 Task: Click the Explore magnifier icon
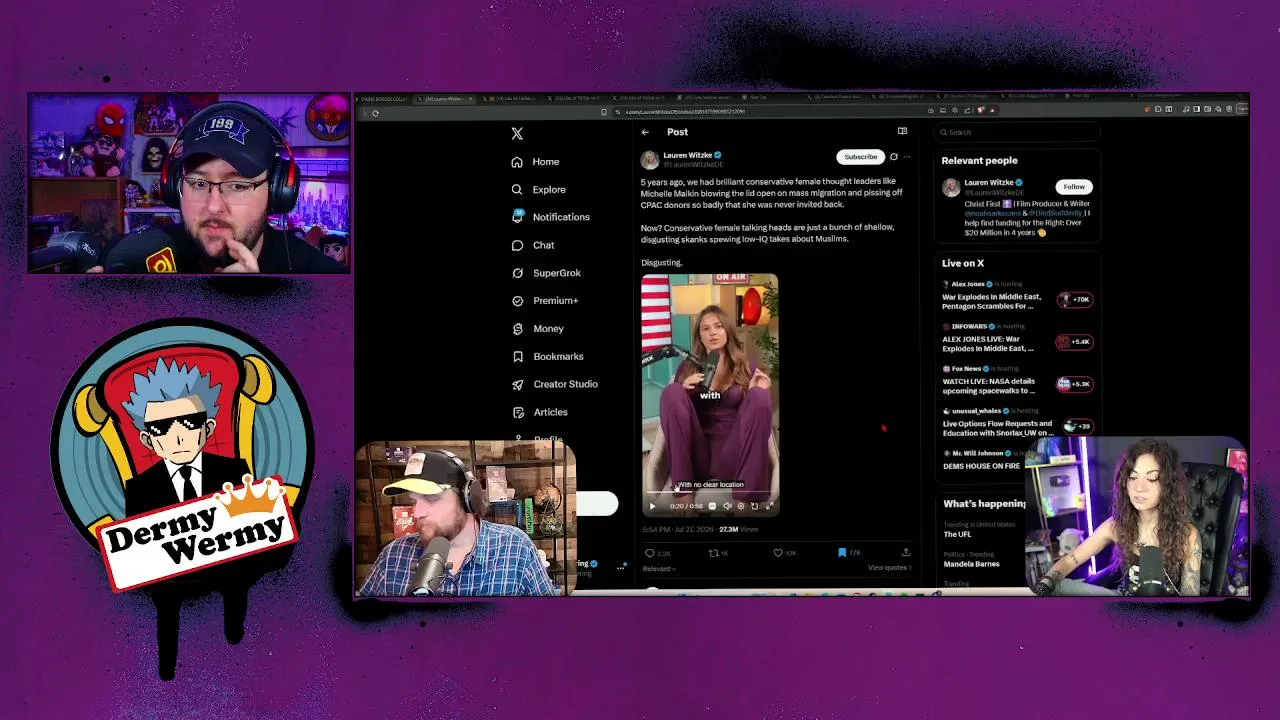coord(517,190)
